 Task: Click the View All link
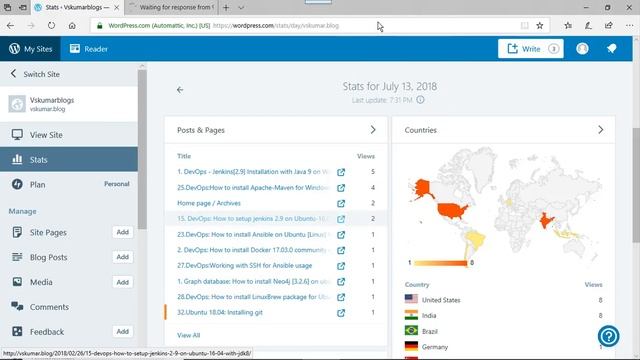(189, 335)
